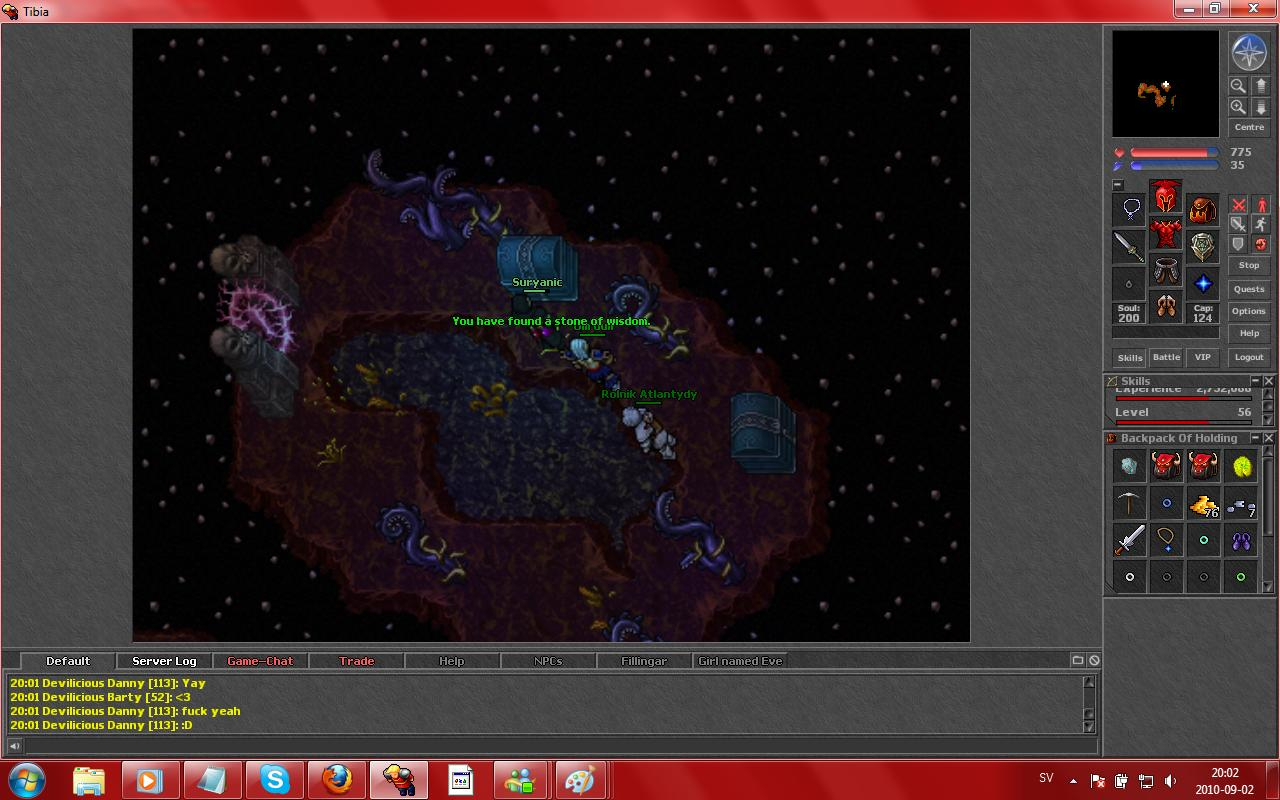Viewport: 1280px width, 800px height.
Task: Click the ring equipment slot
Action: click(1130, 283)
